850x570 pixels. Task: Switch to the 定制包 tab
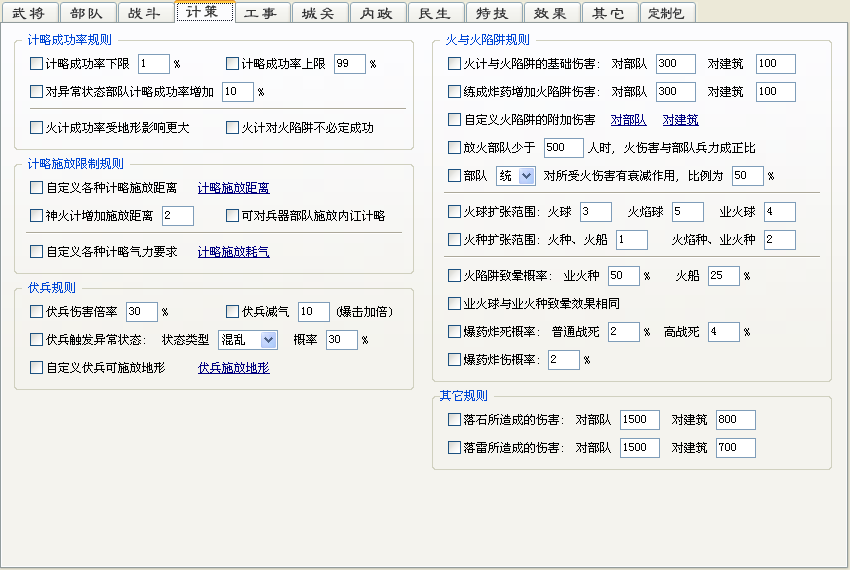point(667,12)
